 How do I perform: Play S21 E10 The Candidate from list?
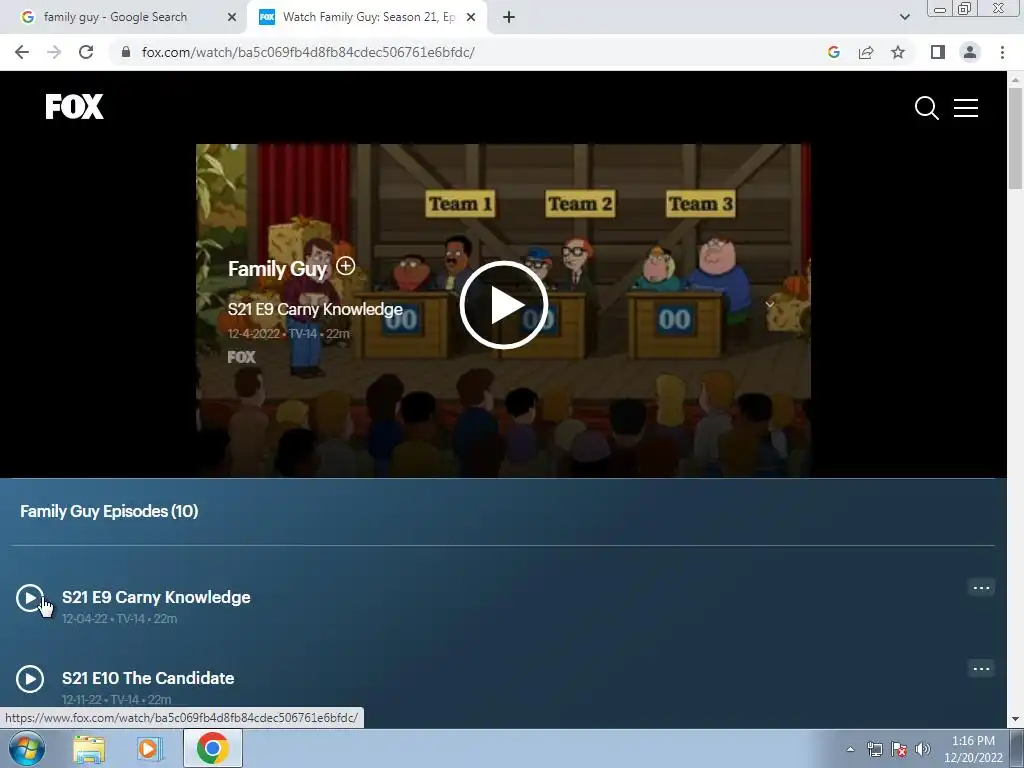[x=30, y=679]
